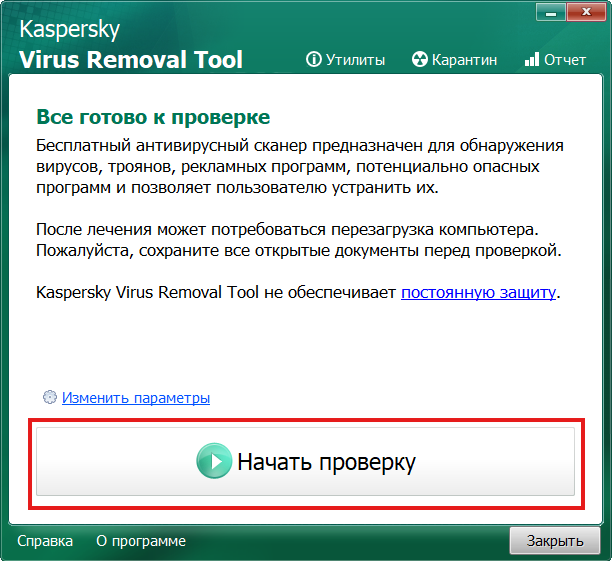Follow the постоянную защиту link
The image size is (612, 561).
pos(479,292)
